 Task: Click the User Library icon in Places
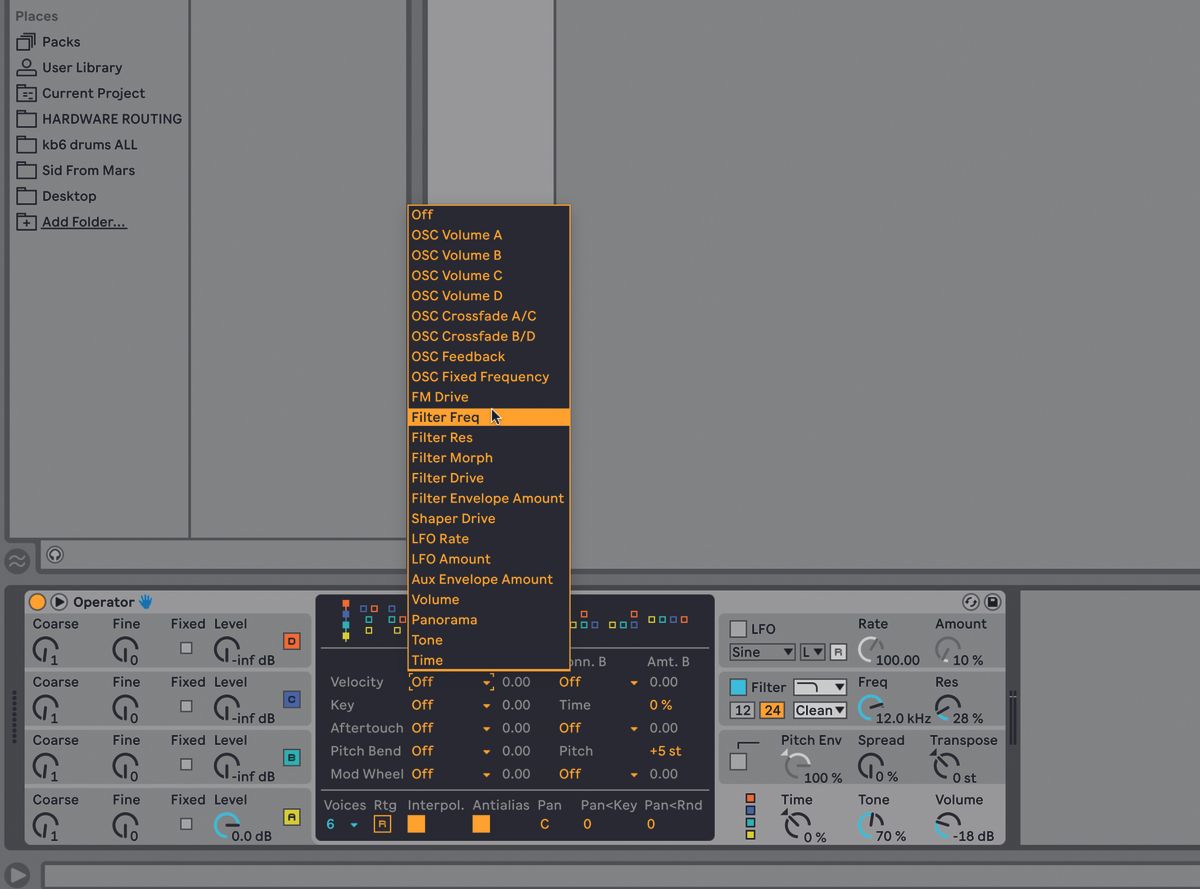[27, 67]
